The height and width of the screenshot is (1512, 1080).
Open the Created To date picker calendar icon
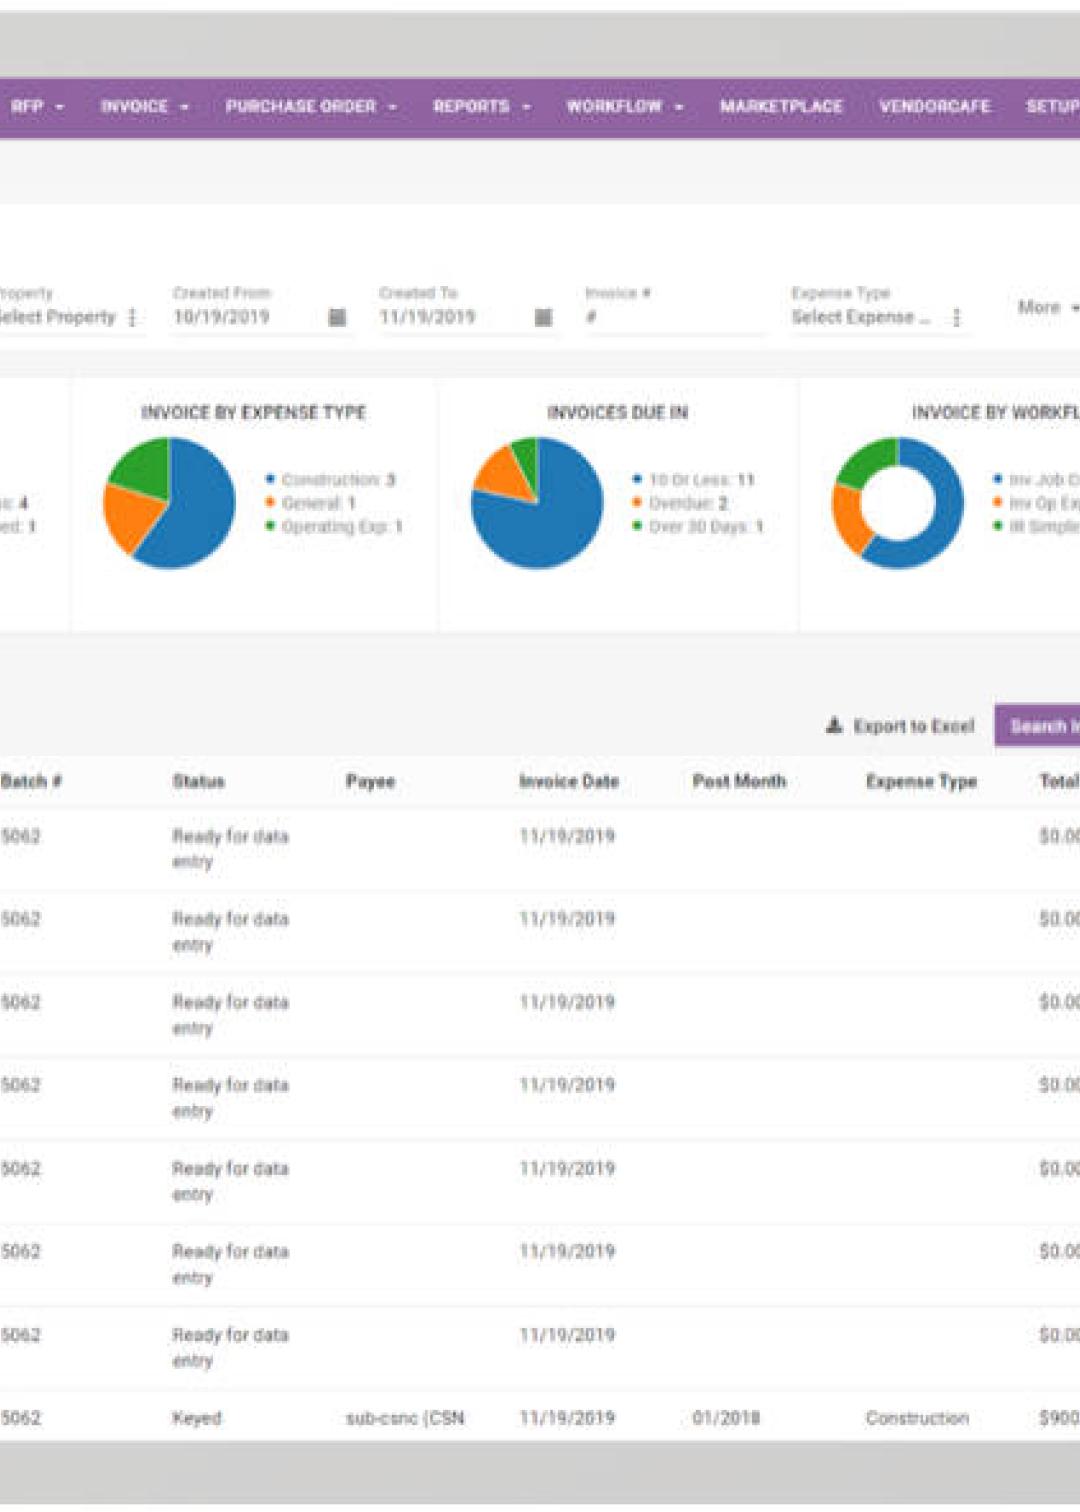coord(543,317)
